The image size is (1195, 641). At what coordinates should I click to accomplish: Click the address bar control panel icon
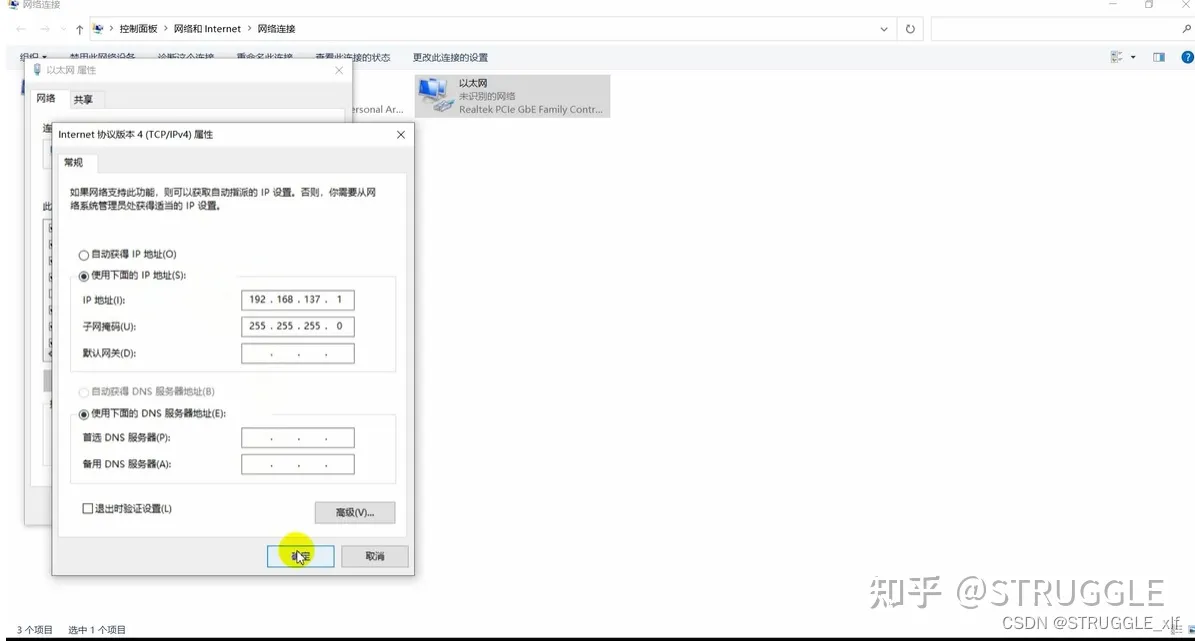click(x=98, y=29)
